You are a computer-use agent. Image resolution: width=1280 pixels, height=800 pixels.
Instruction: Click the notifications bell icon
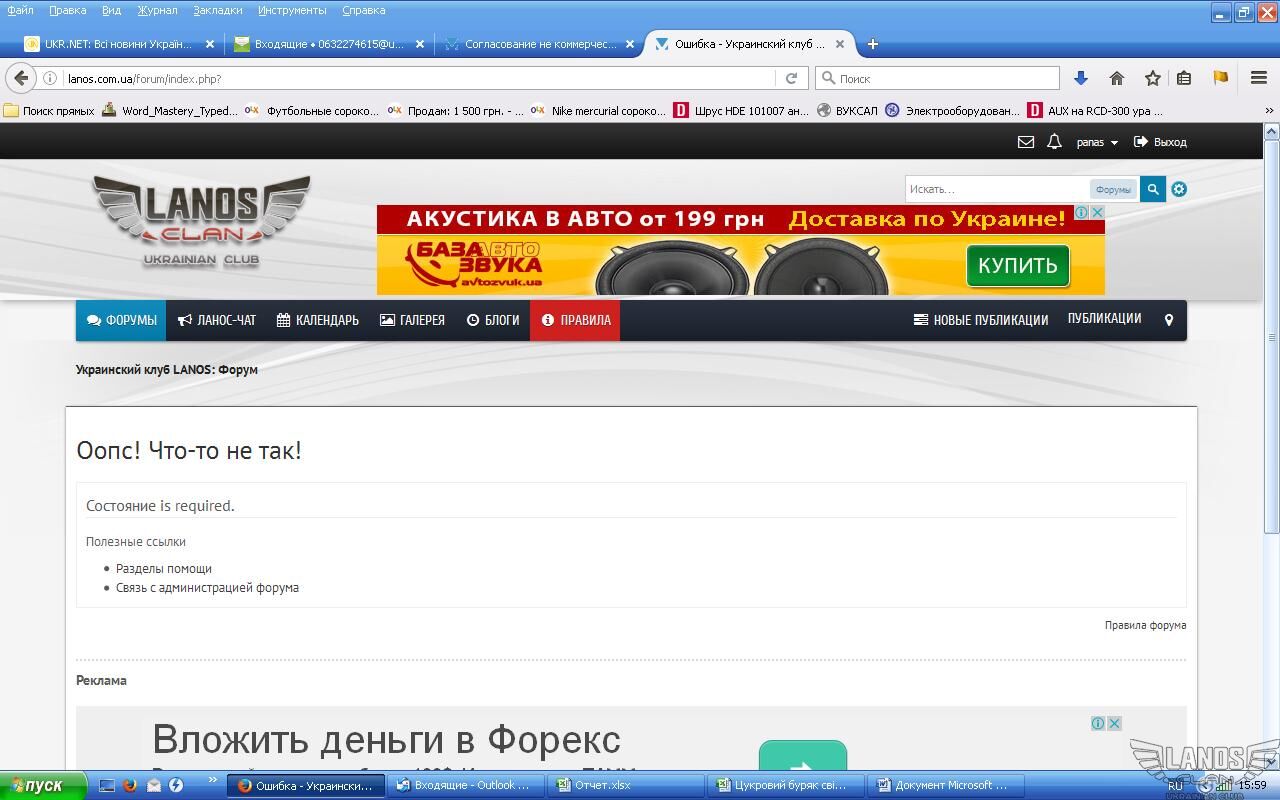click(x=1054, y=142)
